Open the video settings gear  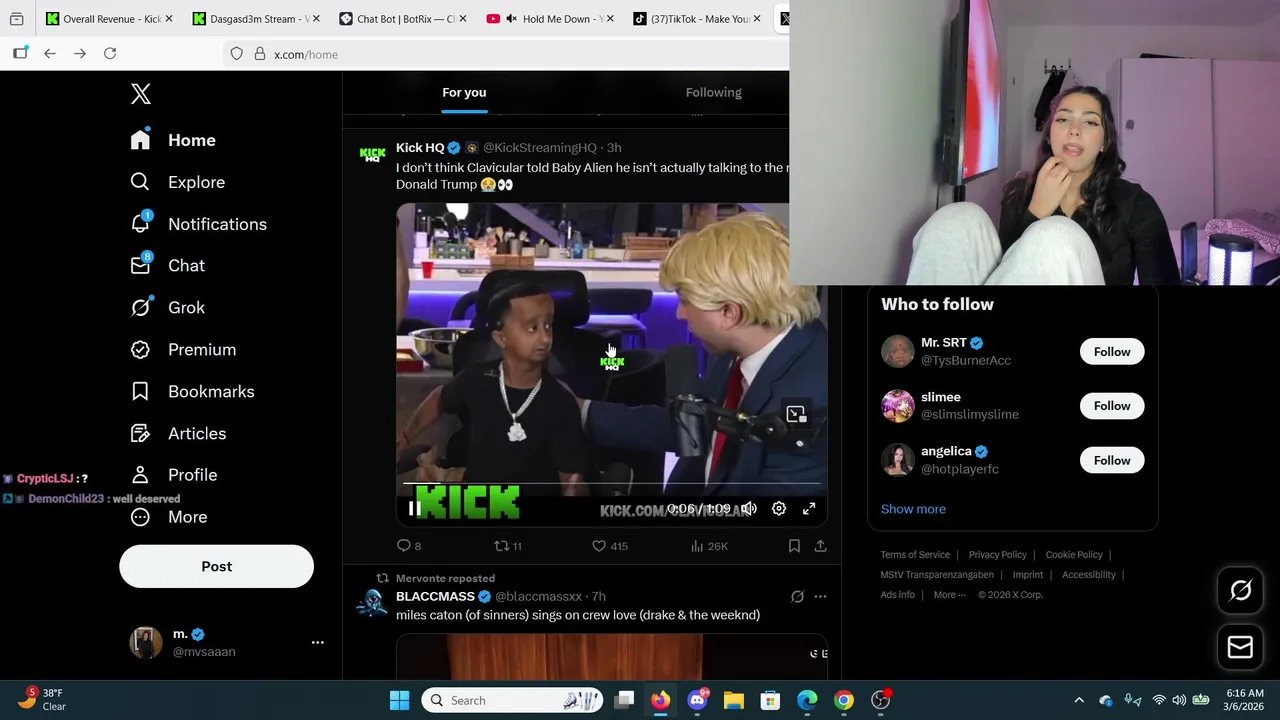point(779,509)
